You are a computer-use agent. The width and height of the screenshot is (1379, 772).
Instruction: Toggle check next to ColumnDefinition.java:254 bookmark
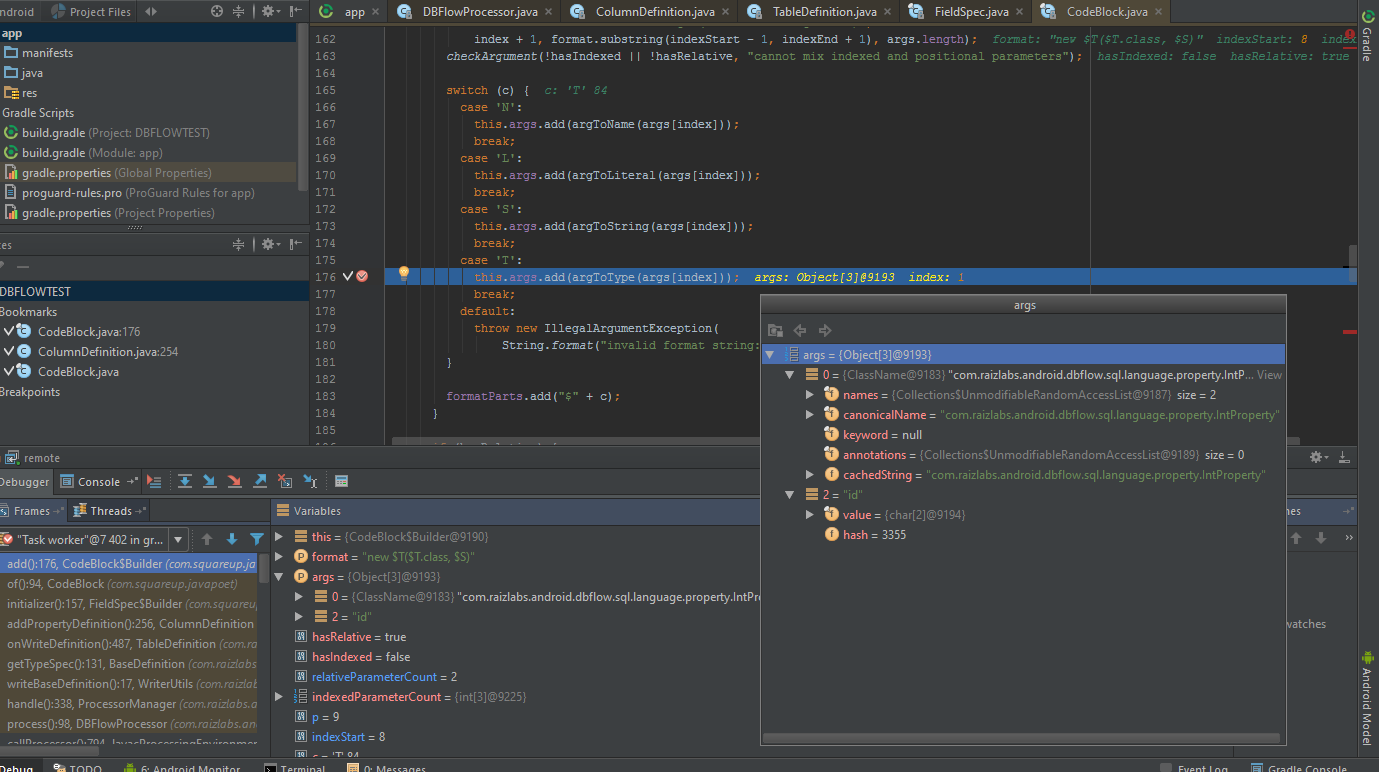[8, 352]
